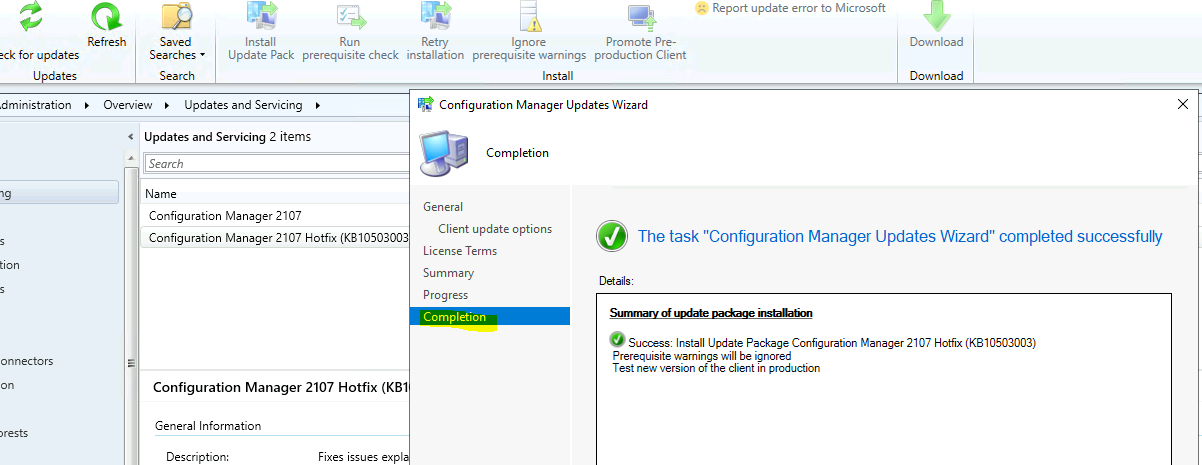Expand the breadcrumb arrow after Overview
Viewport: 1202px width, 465px height.
pyautogui.click(x=168, y=105)
